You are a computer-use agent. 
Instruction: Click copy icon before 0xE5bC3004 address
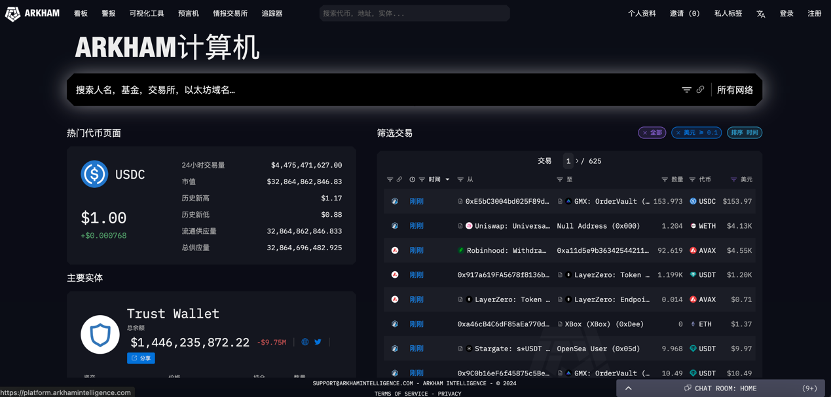point(460,202)
